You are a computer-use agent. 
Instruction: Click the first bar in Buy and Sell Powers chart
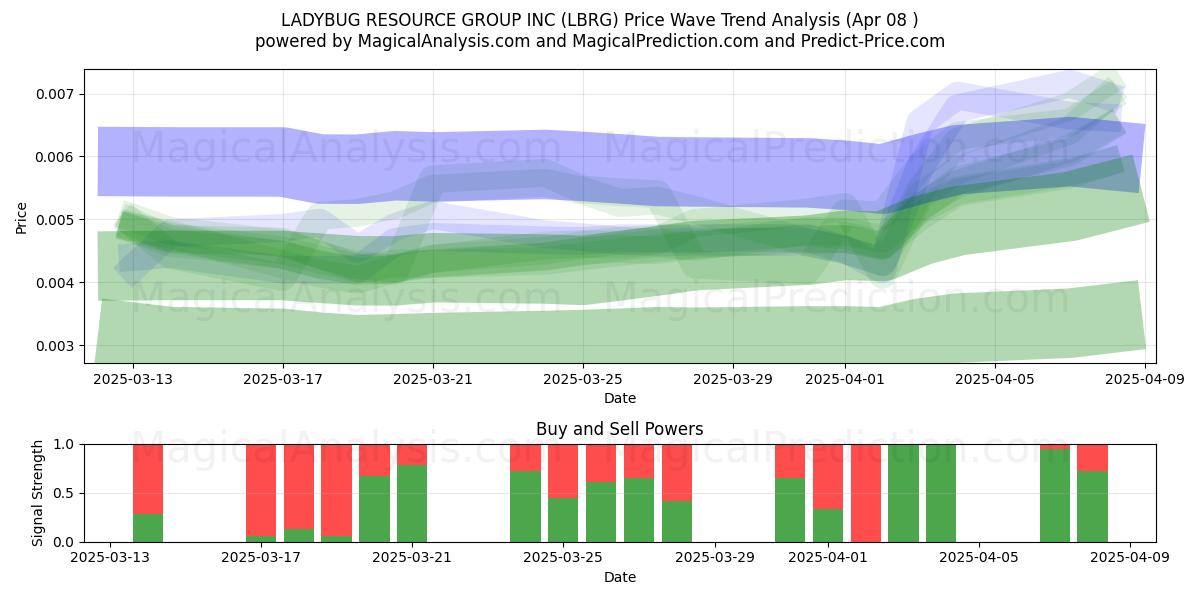(x=148, y=493)
